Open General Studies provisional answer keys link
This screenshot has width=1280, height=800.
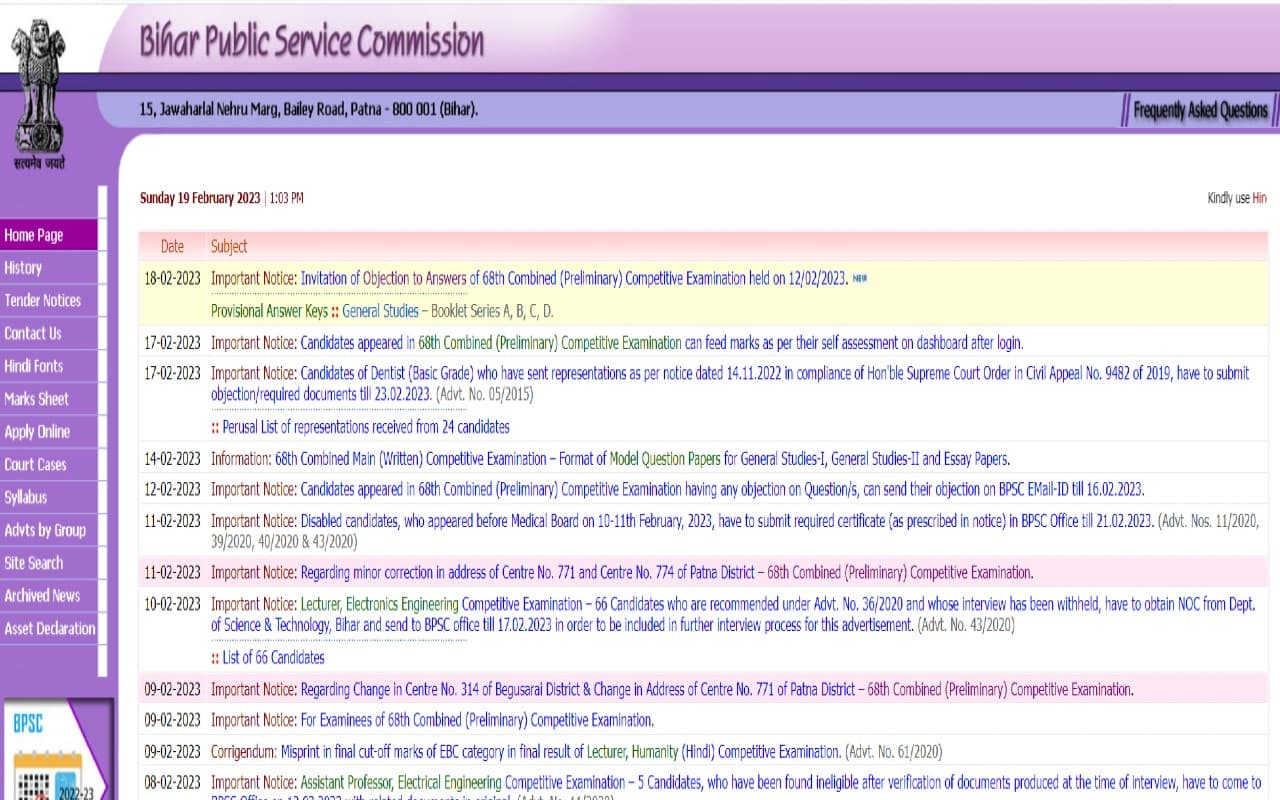click(x=380, y=311)
